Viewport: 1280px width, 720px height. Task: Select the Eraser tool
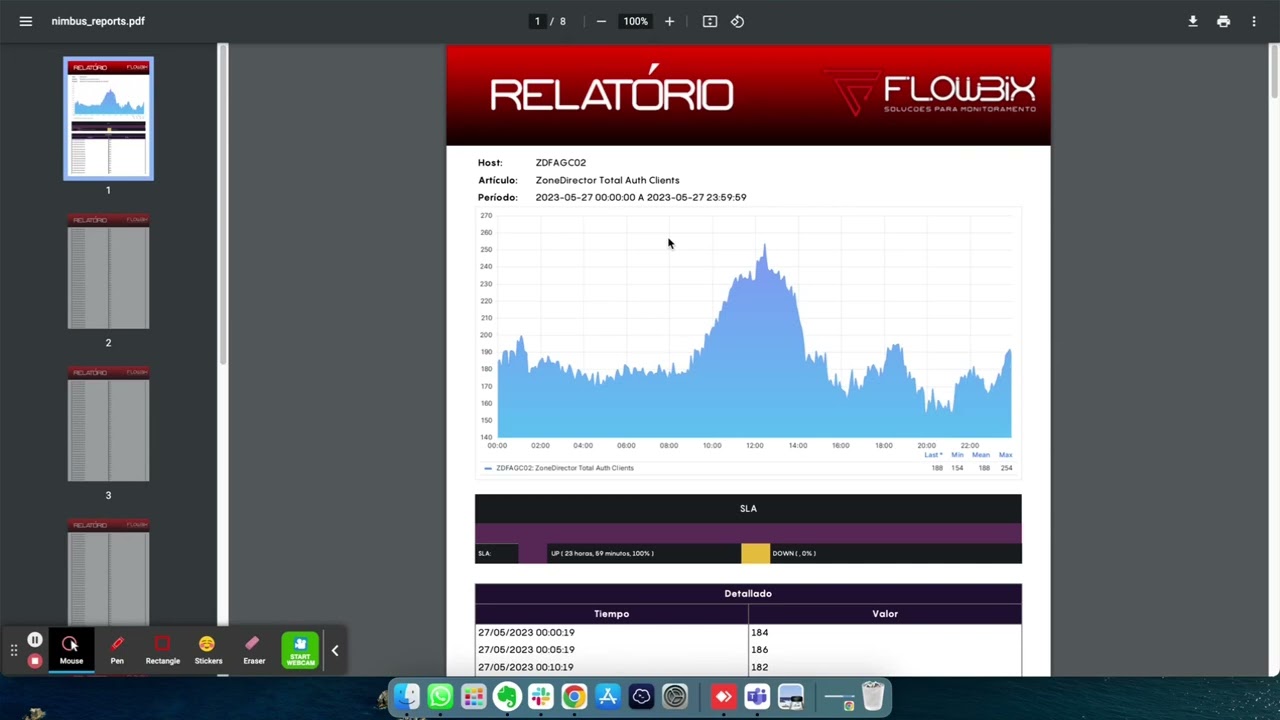point(254,650)
